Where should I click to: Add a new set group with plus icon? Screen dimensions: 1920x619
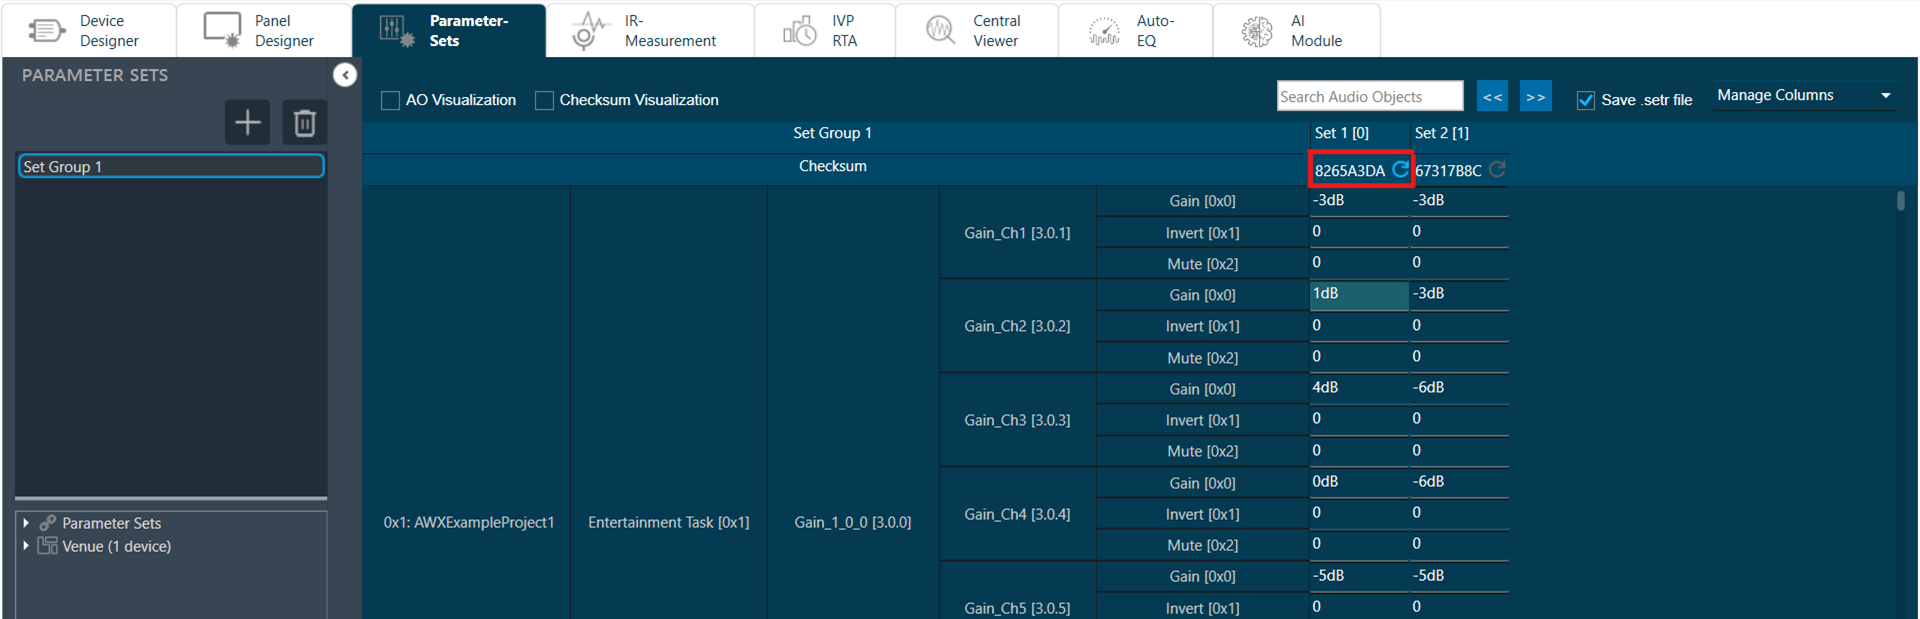247,122
